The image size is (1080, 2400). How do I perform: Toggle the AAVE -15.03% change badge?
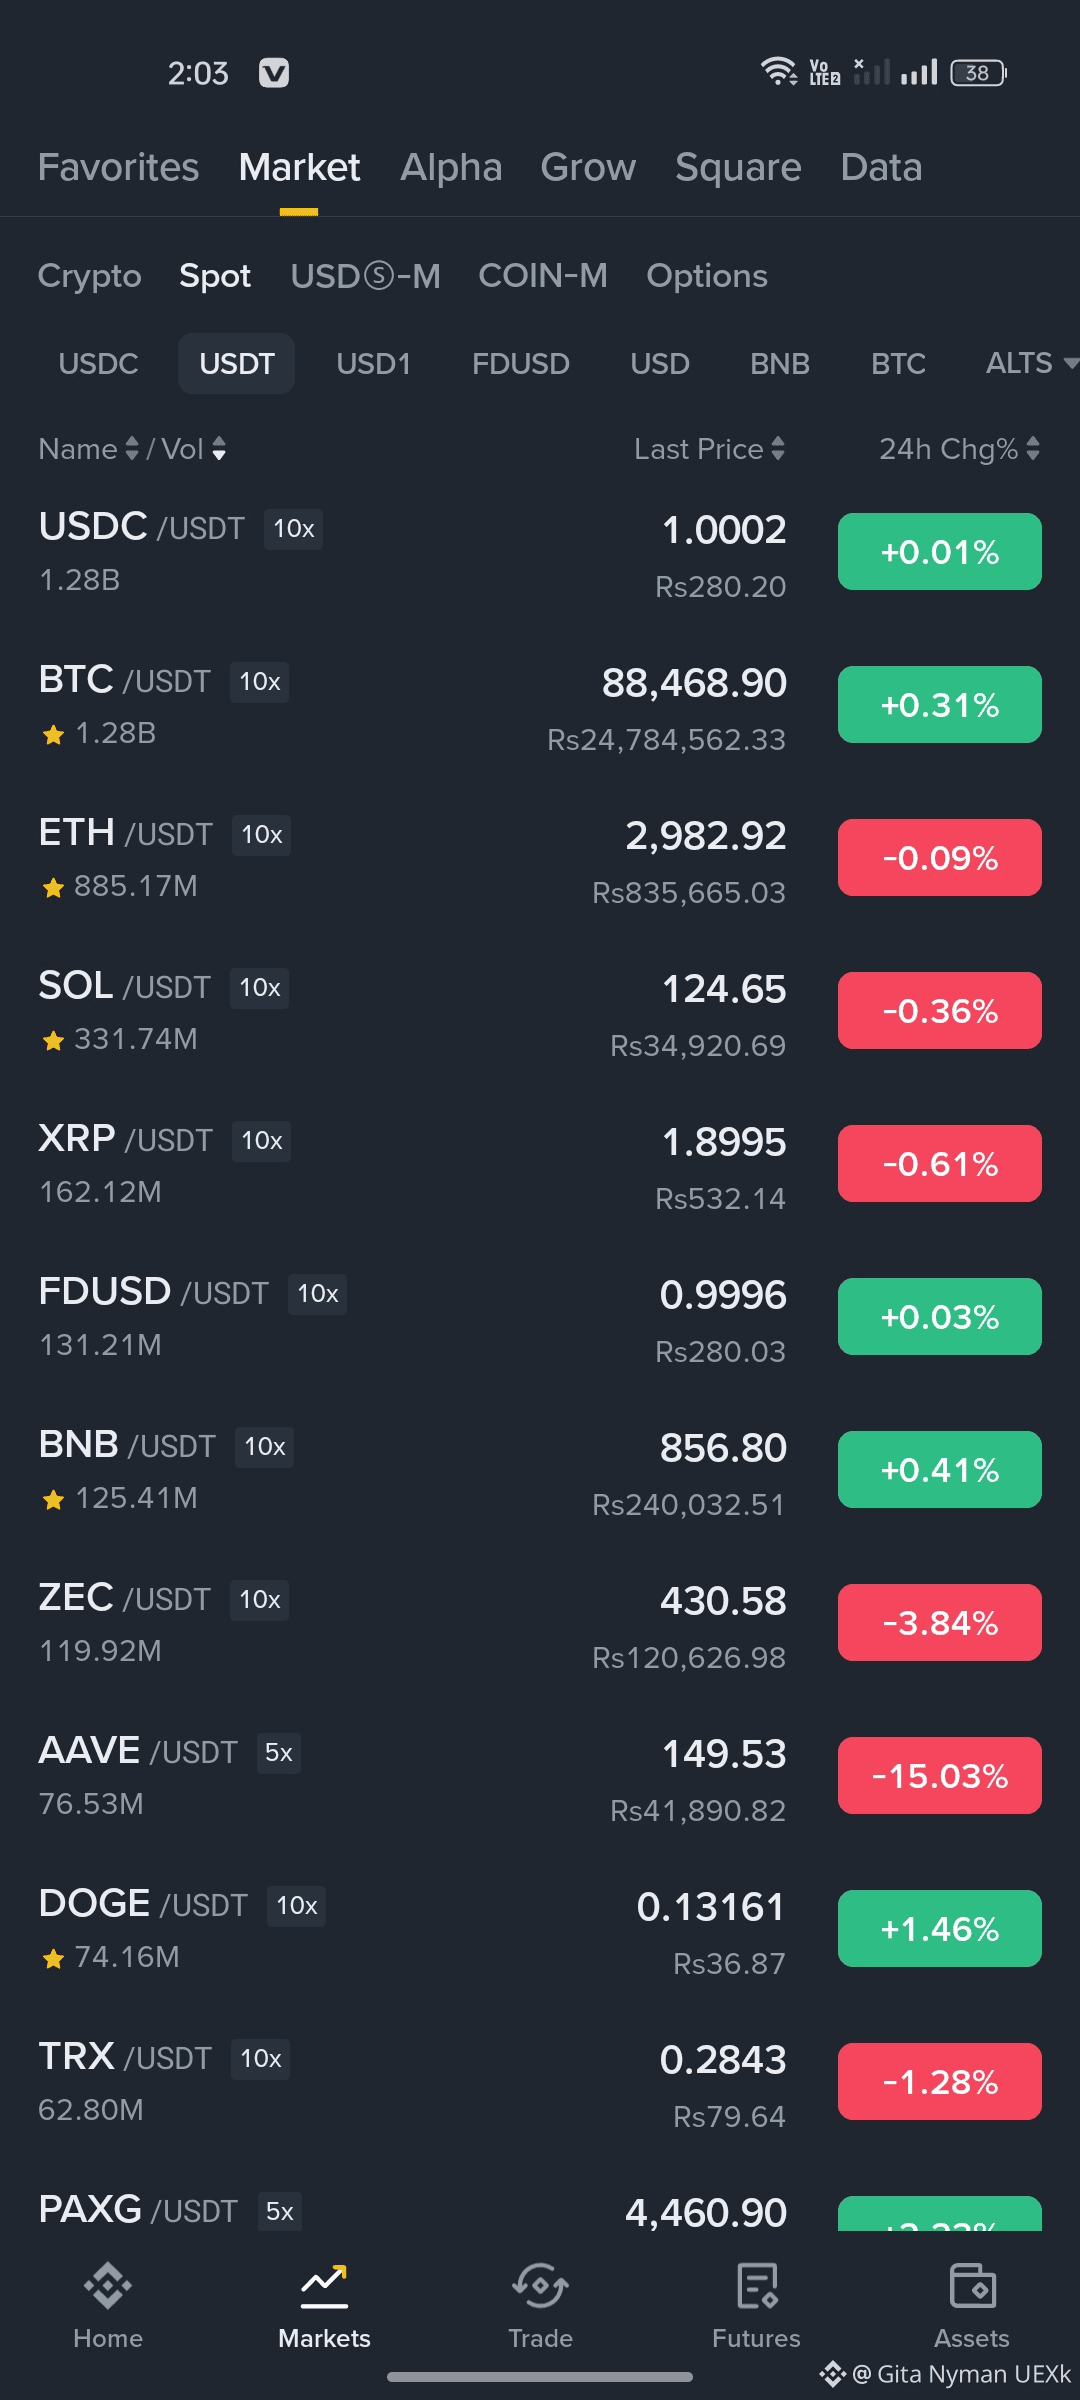coord(939,1776)
